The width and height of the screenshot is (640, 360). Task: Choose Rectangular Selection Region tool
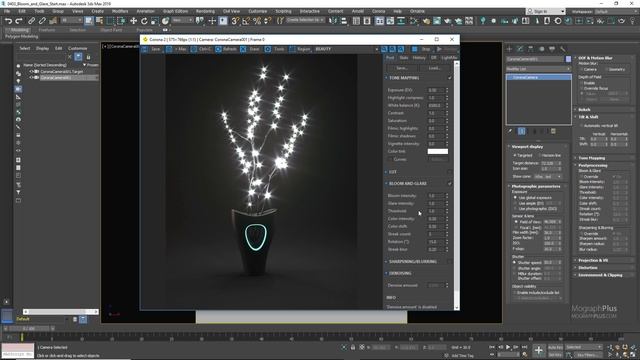tap(110, 21)
